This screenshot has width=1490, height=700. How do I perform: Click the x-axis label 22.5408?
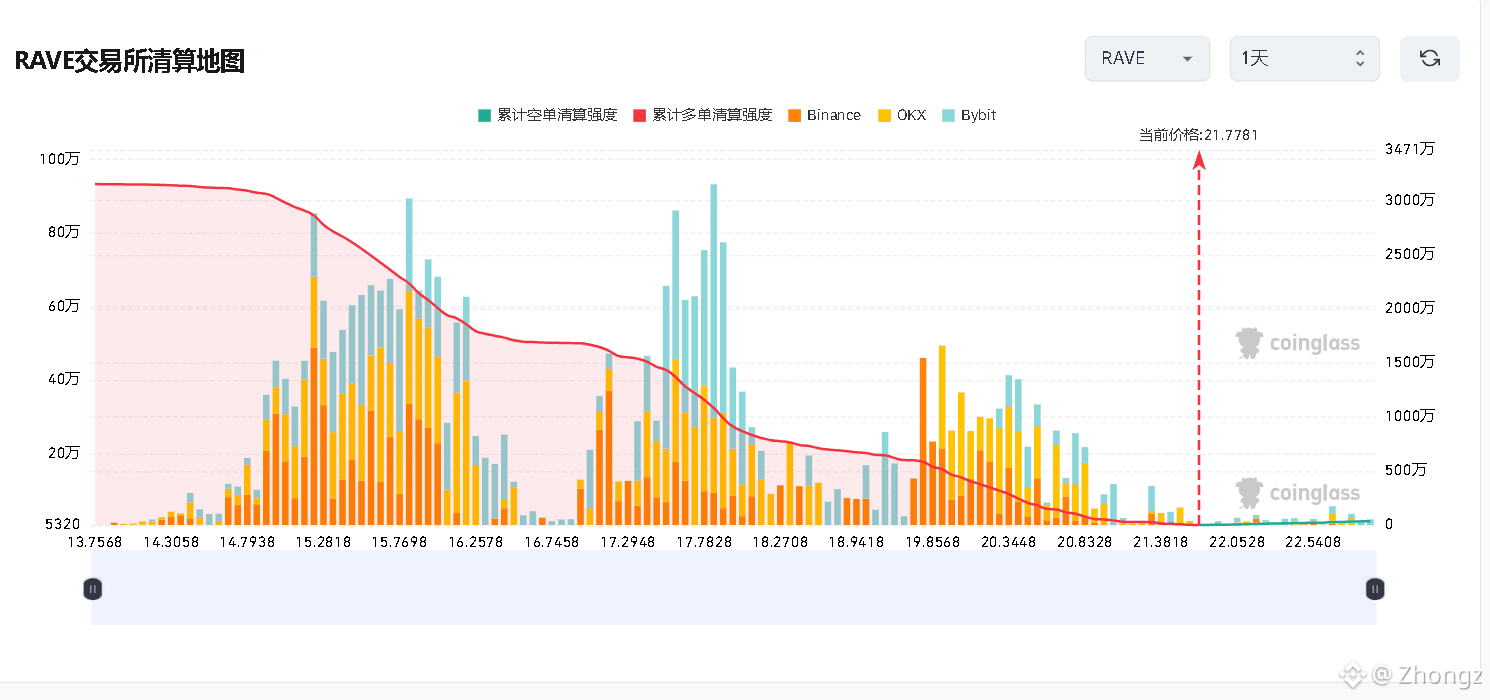pos(1313,542)
